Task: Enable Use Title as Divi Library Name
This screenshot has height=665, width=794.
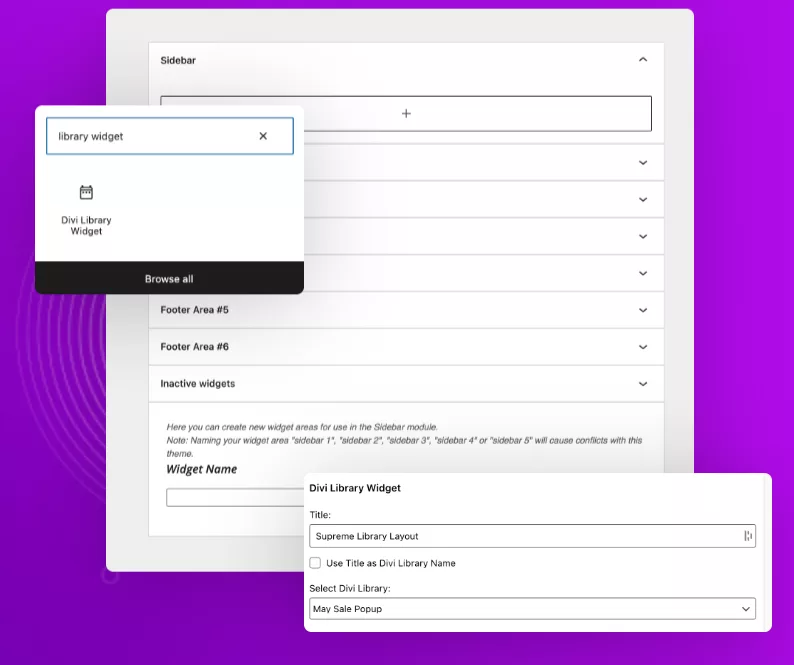Action: click(315, 563)
